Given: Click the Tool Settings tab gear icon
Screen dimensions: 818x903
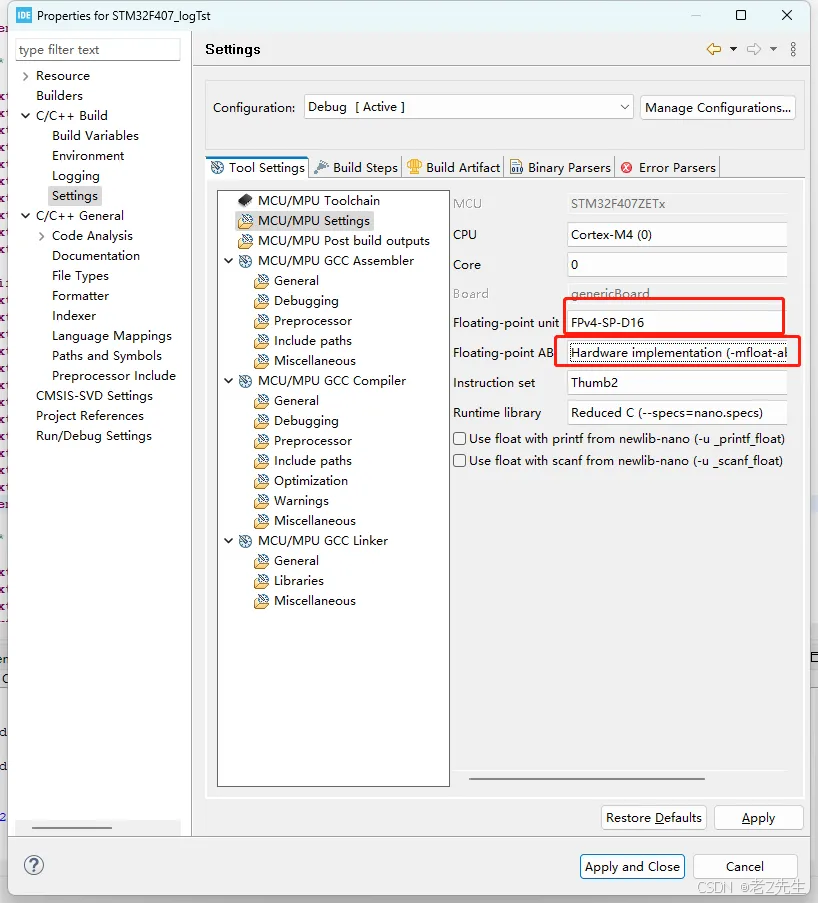Looking at the screenshot, I should click(217, 168).
